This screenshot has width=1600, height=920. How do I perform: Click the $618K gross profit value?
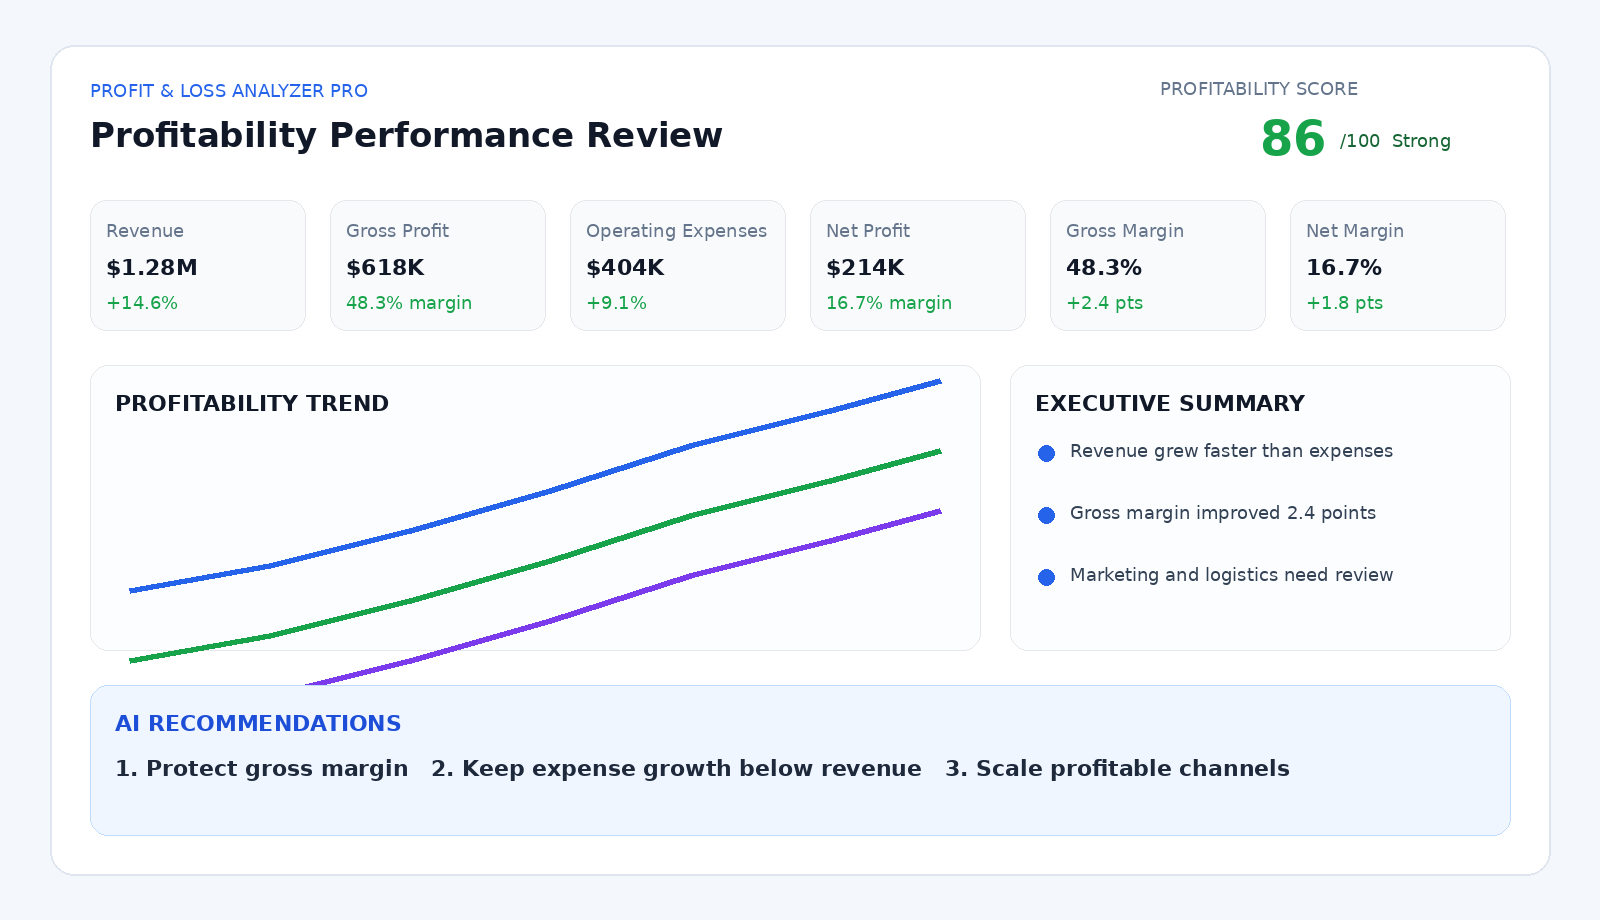point(385,268)
